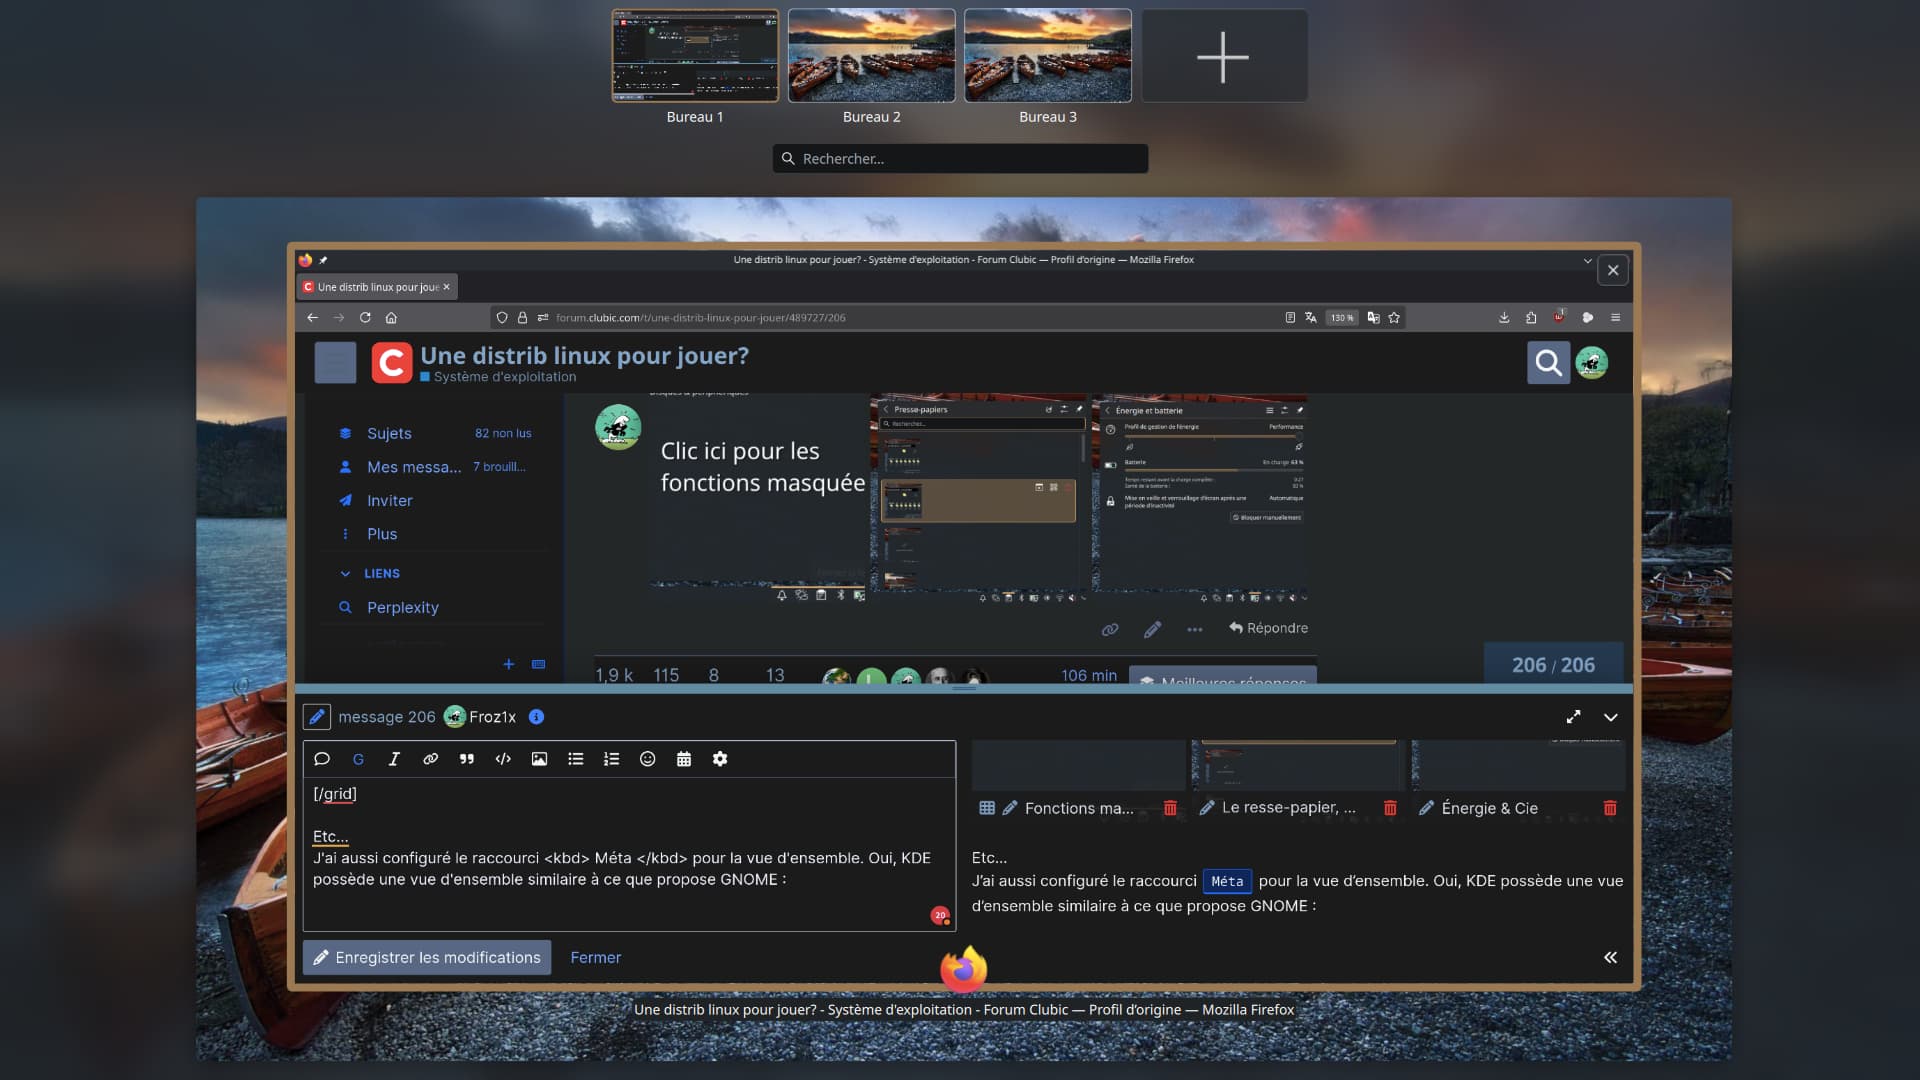Toggle the grid mode icon beside Fonctions ma...
Viewport: 1920px width, 1080px height.
(987, 808)
